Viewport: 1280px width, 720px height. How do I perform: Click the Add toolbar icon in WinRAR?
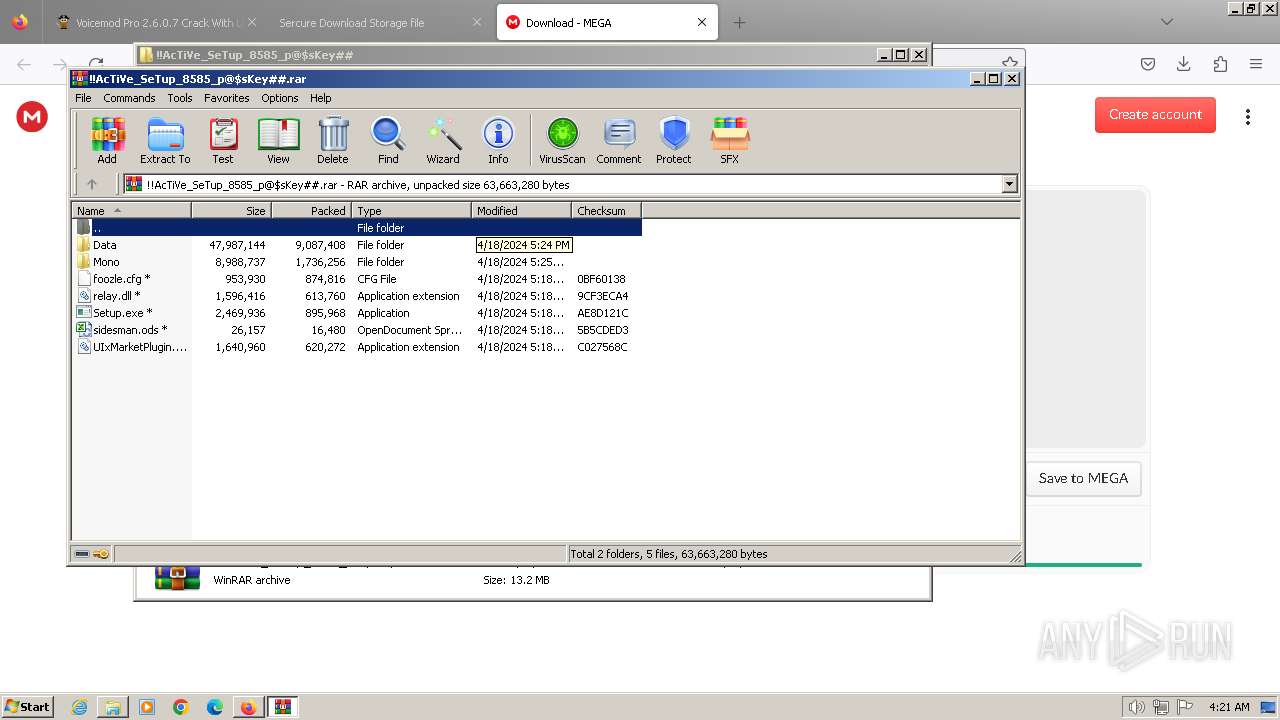pos(107,140)
